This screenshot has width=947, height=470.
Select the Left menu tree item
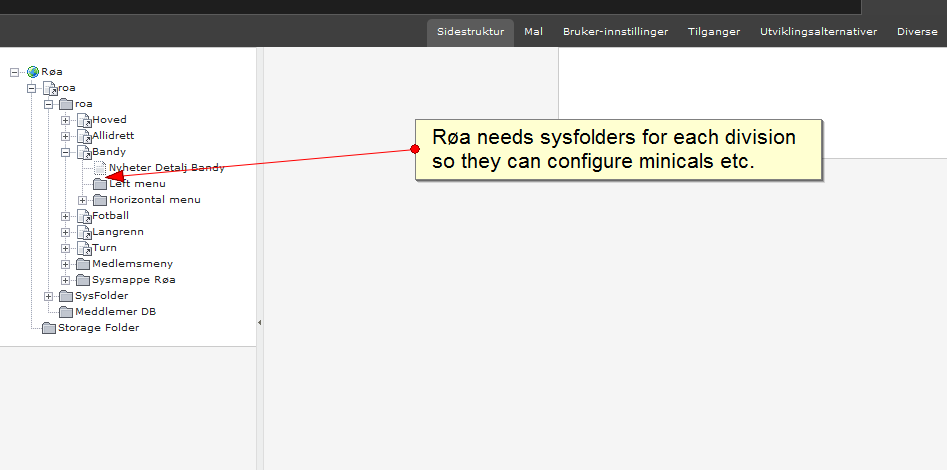point(137,184)
